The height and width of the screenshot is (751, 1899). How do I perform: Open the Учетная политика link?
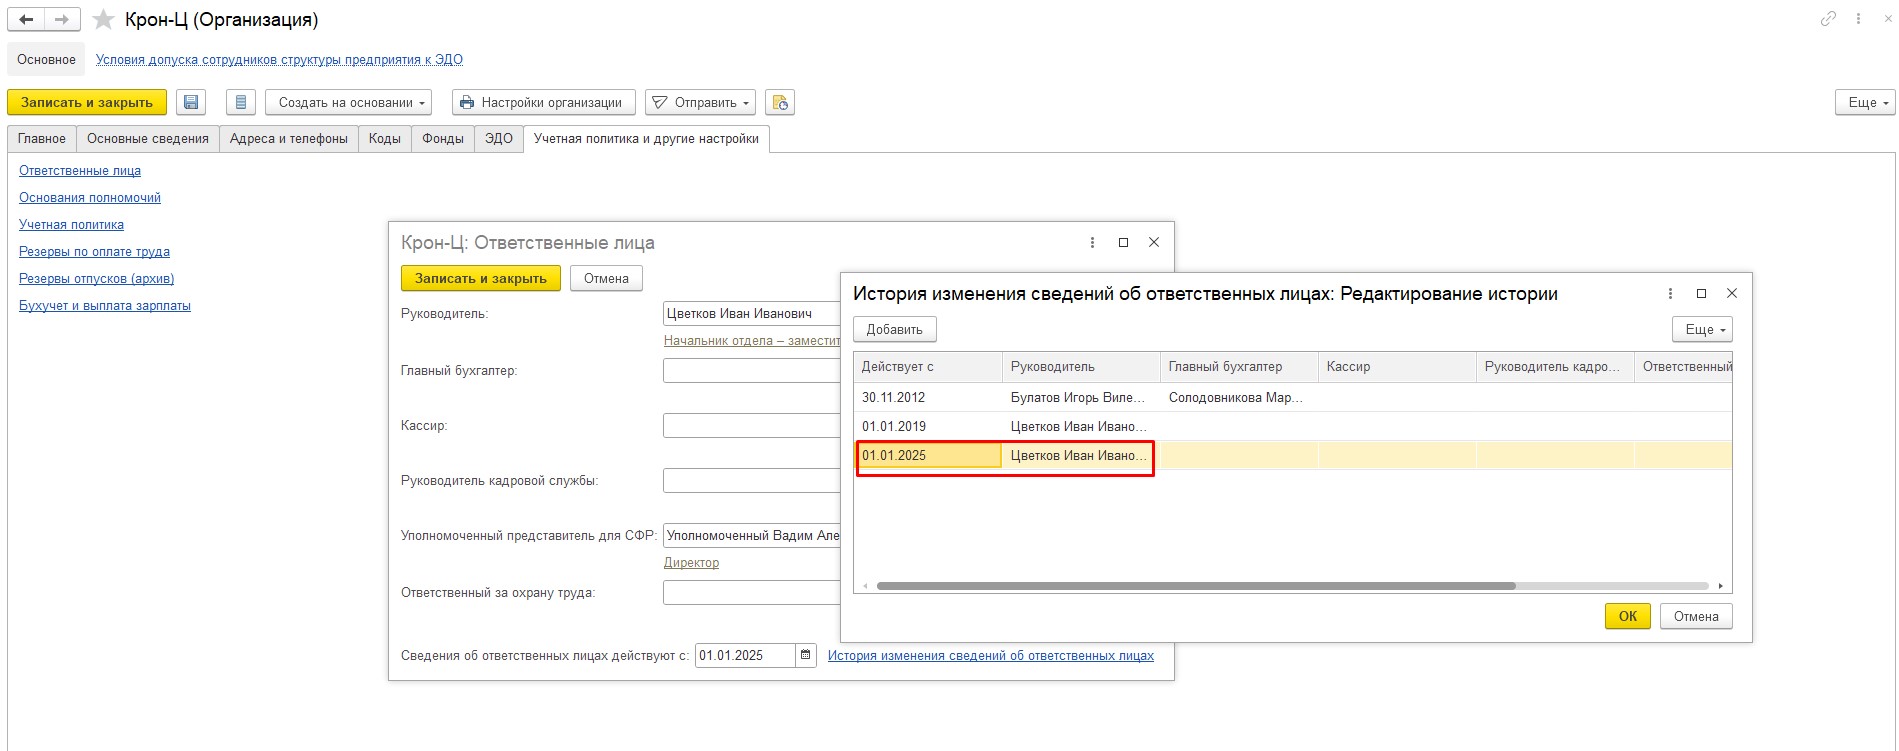(x=71, y=225)
